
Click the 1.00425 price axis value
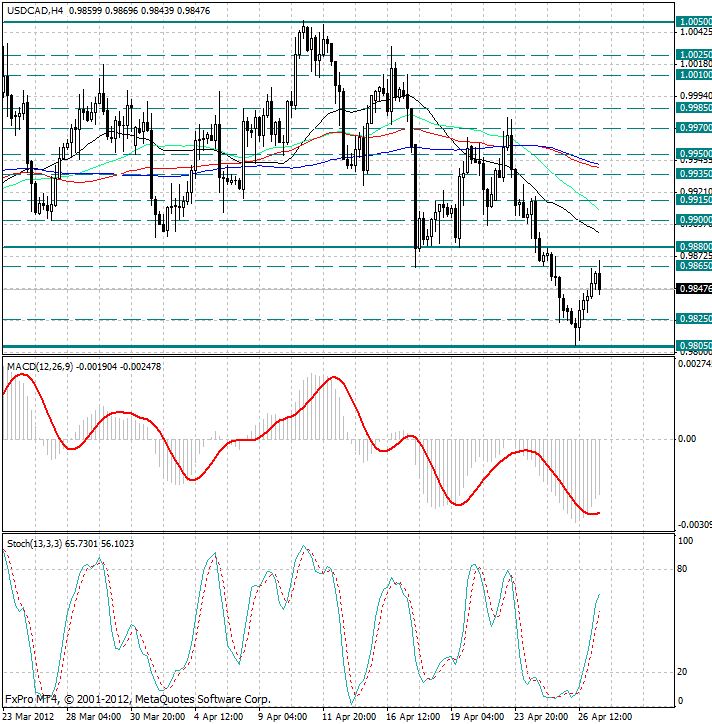[x=696, y=32]
